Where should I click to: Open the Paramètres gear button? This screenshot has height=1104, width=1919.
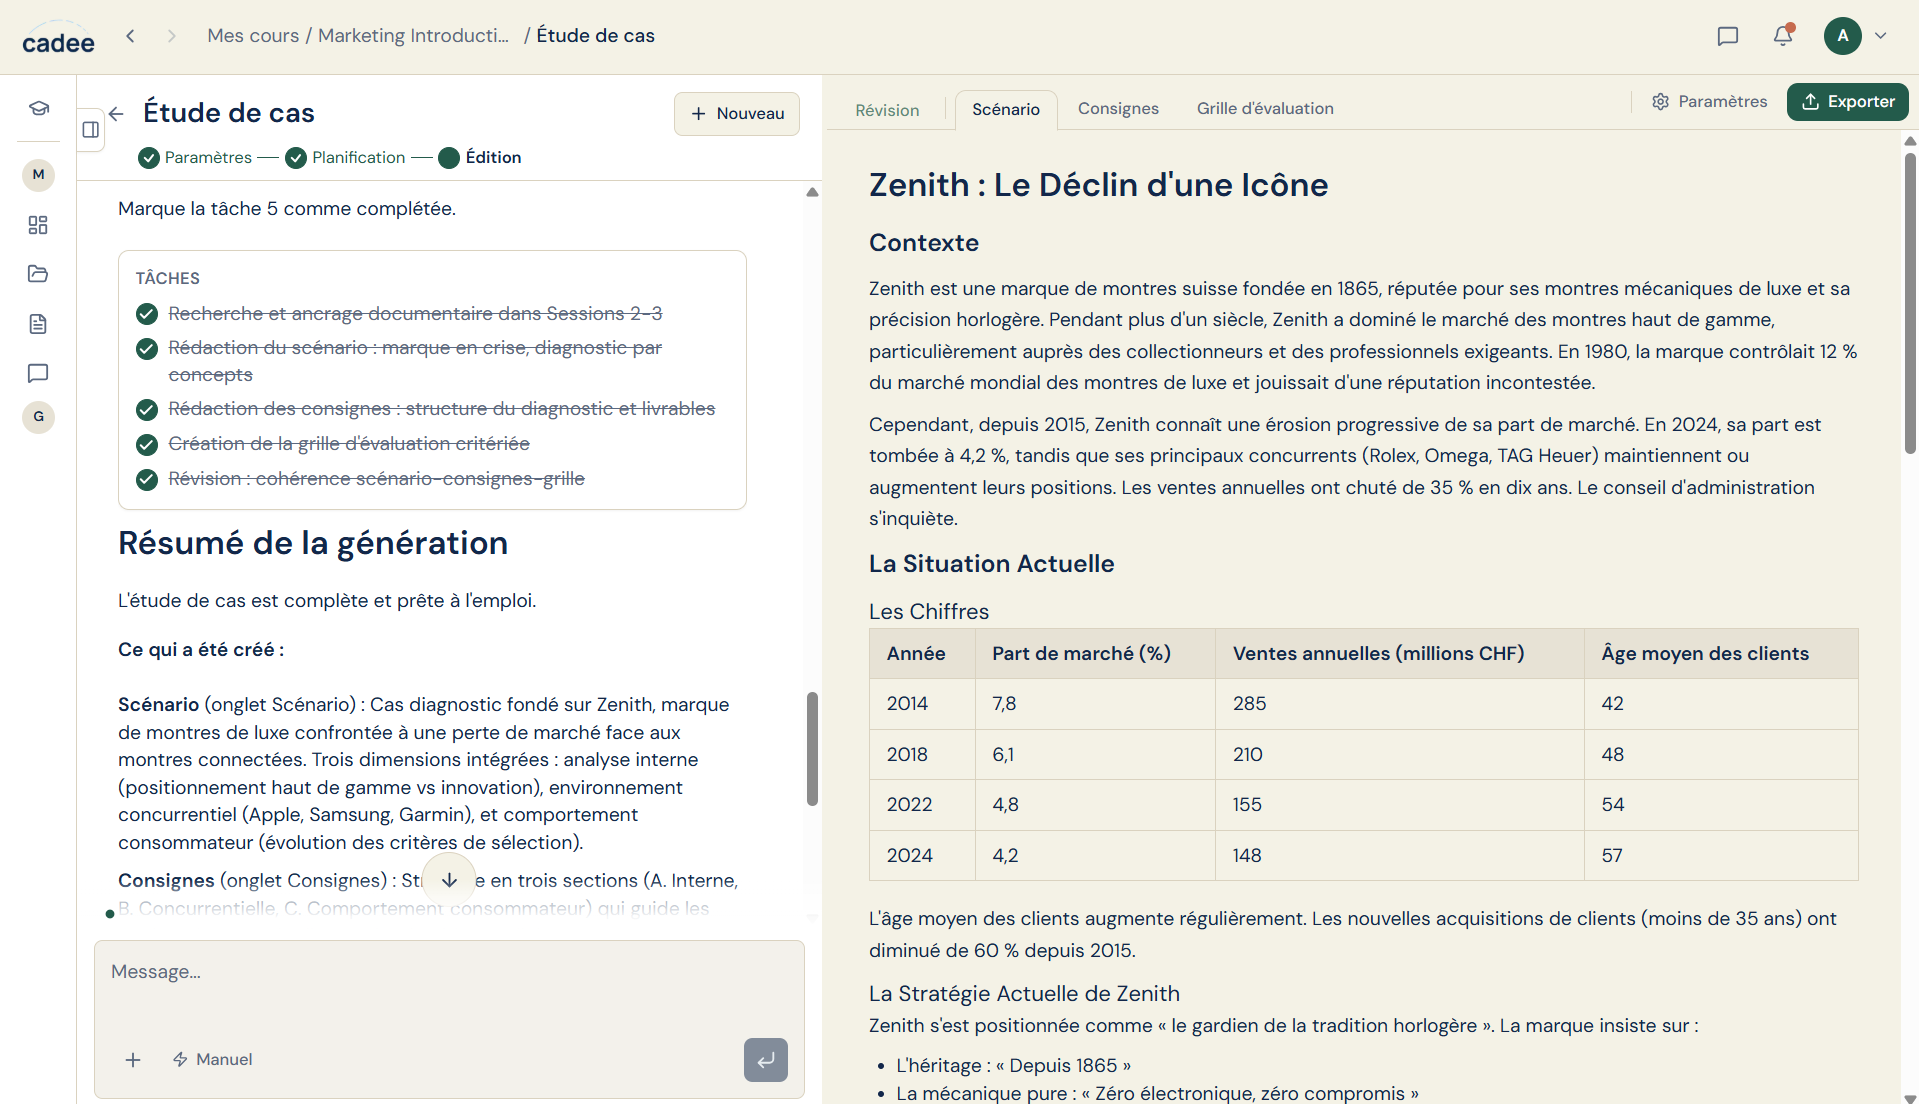(1709, 102)
